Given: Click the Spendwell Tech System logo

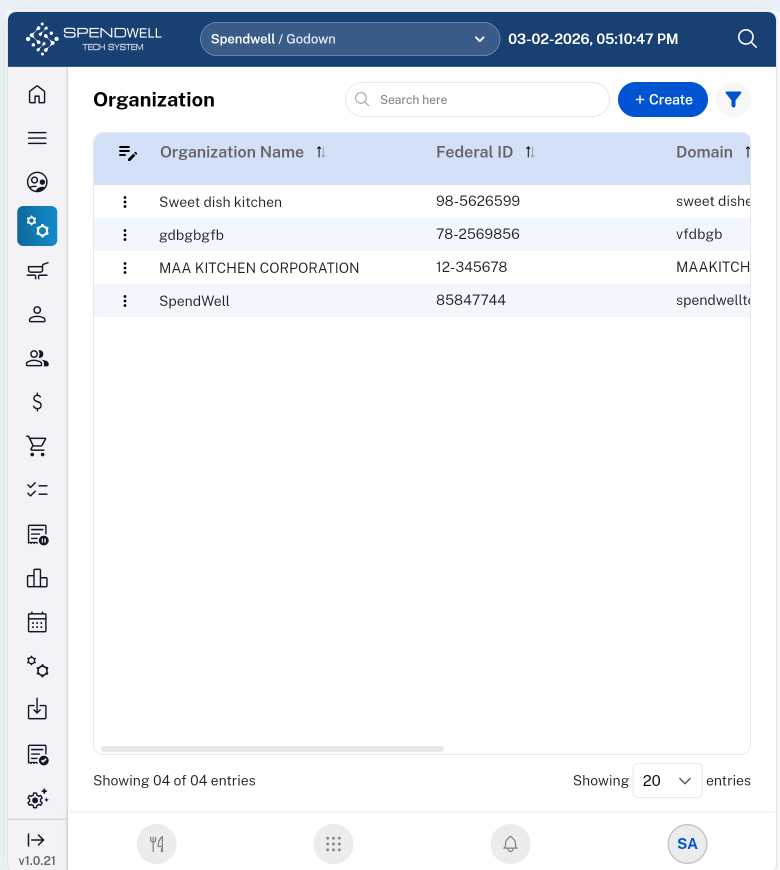Looking at the screenshot, I should [94, 39].
